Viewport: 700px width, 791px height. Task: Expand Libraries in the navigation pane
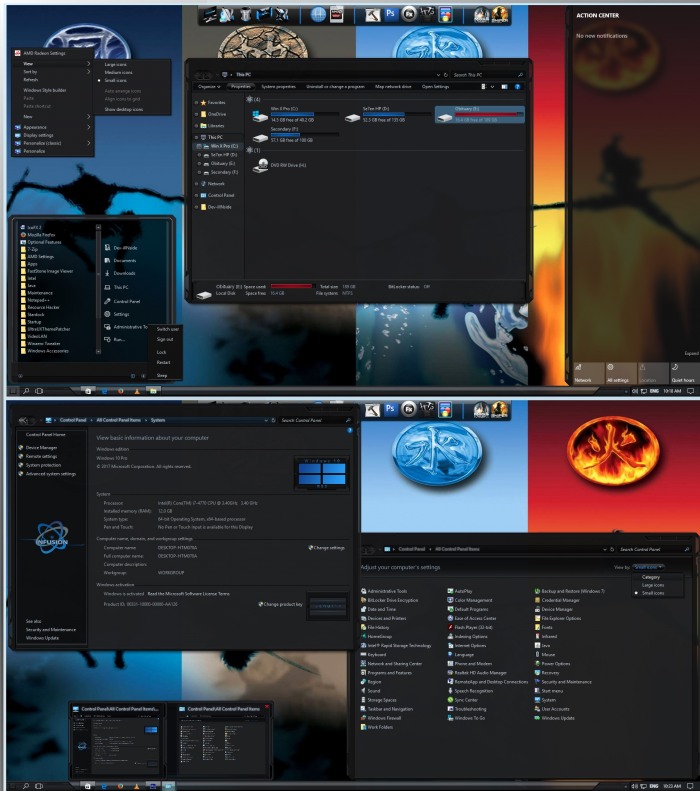(197, 126)
